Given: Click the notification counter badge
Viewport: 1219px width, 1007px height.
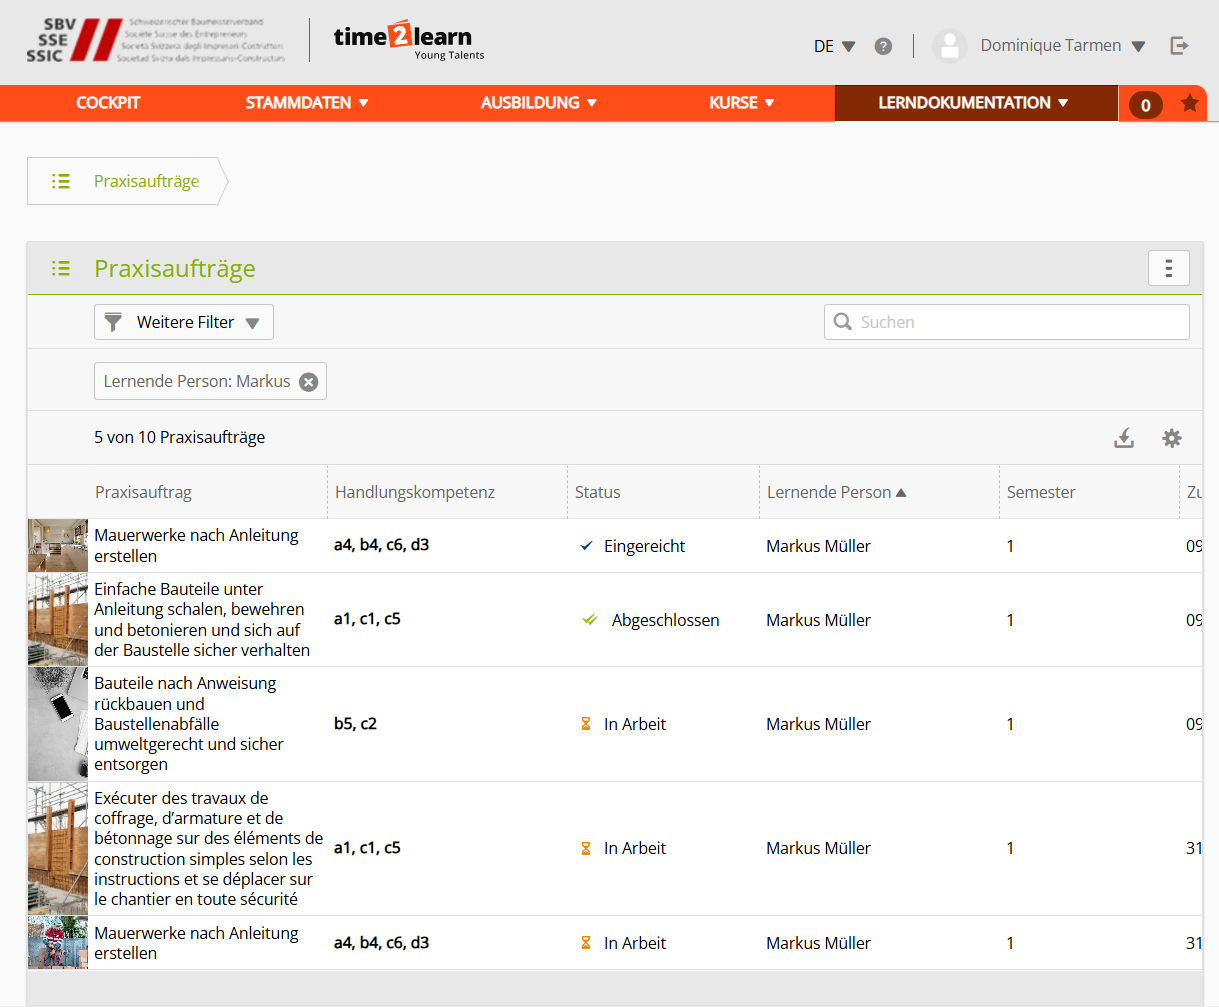Looking at the screenshot, I should tap(1145, 104).
